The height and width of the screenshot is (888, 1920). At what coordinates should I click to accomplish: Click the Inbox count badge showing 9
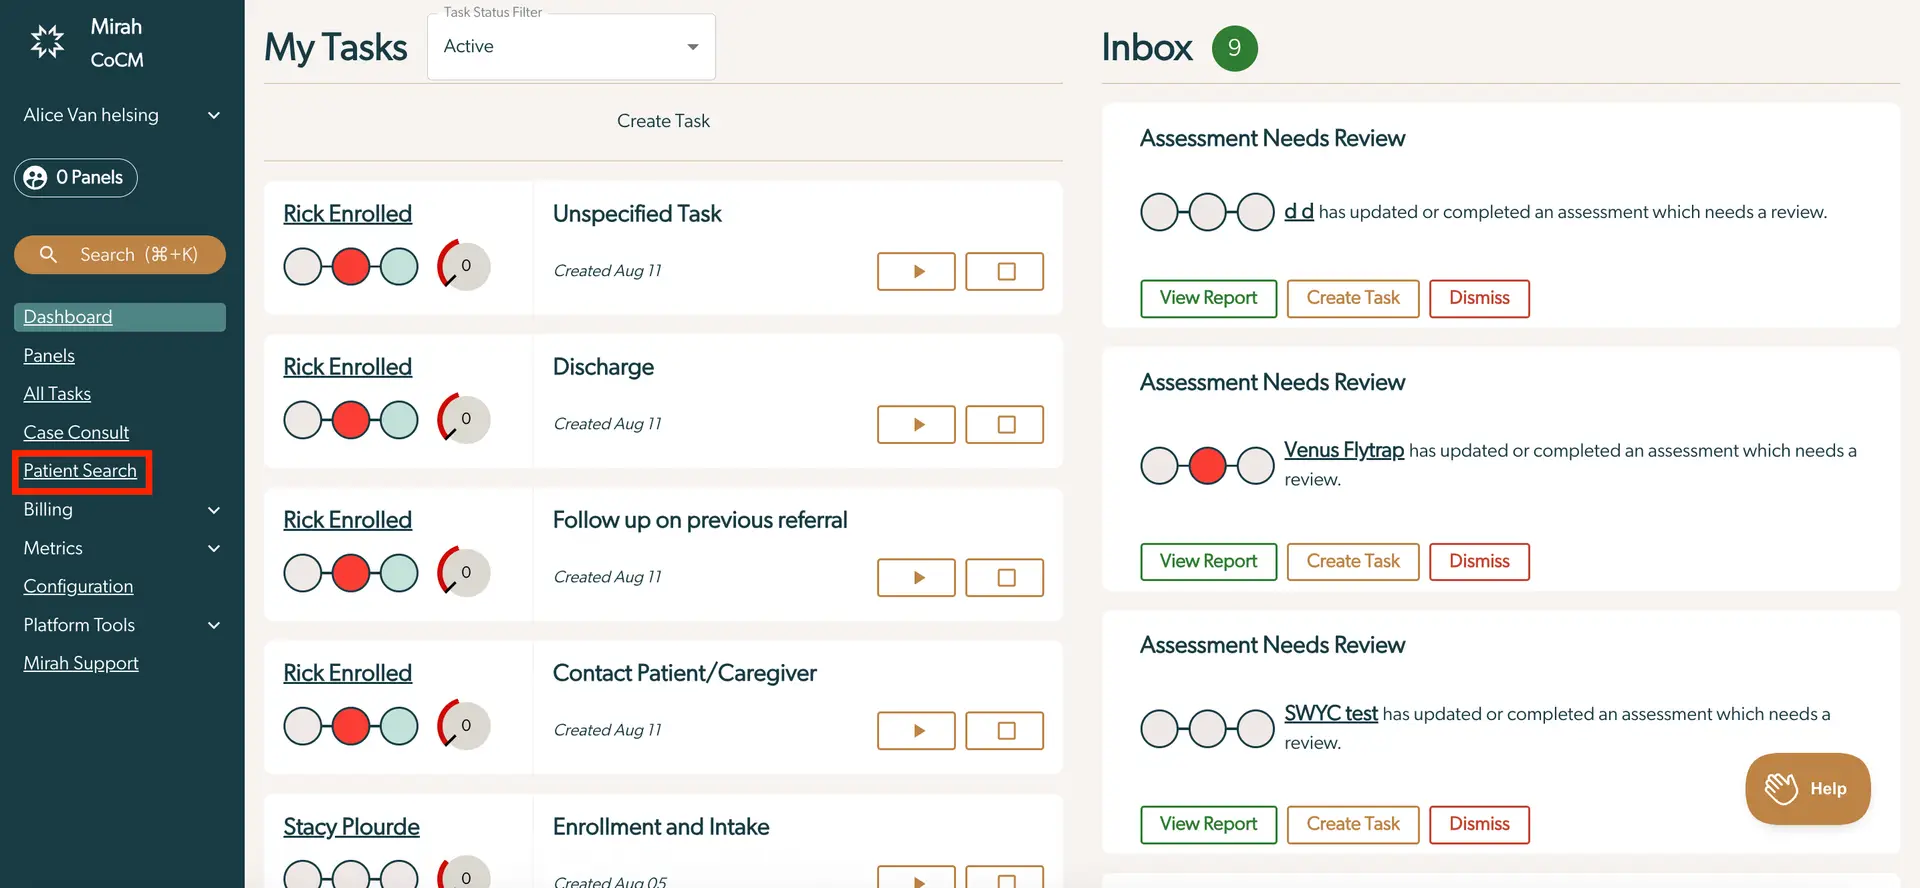1234,48
